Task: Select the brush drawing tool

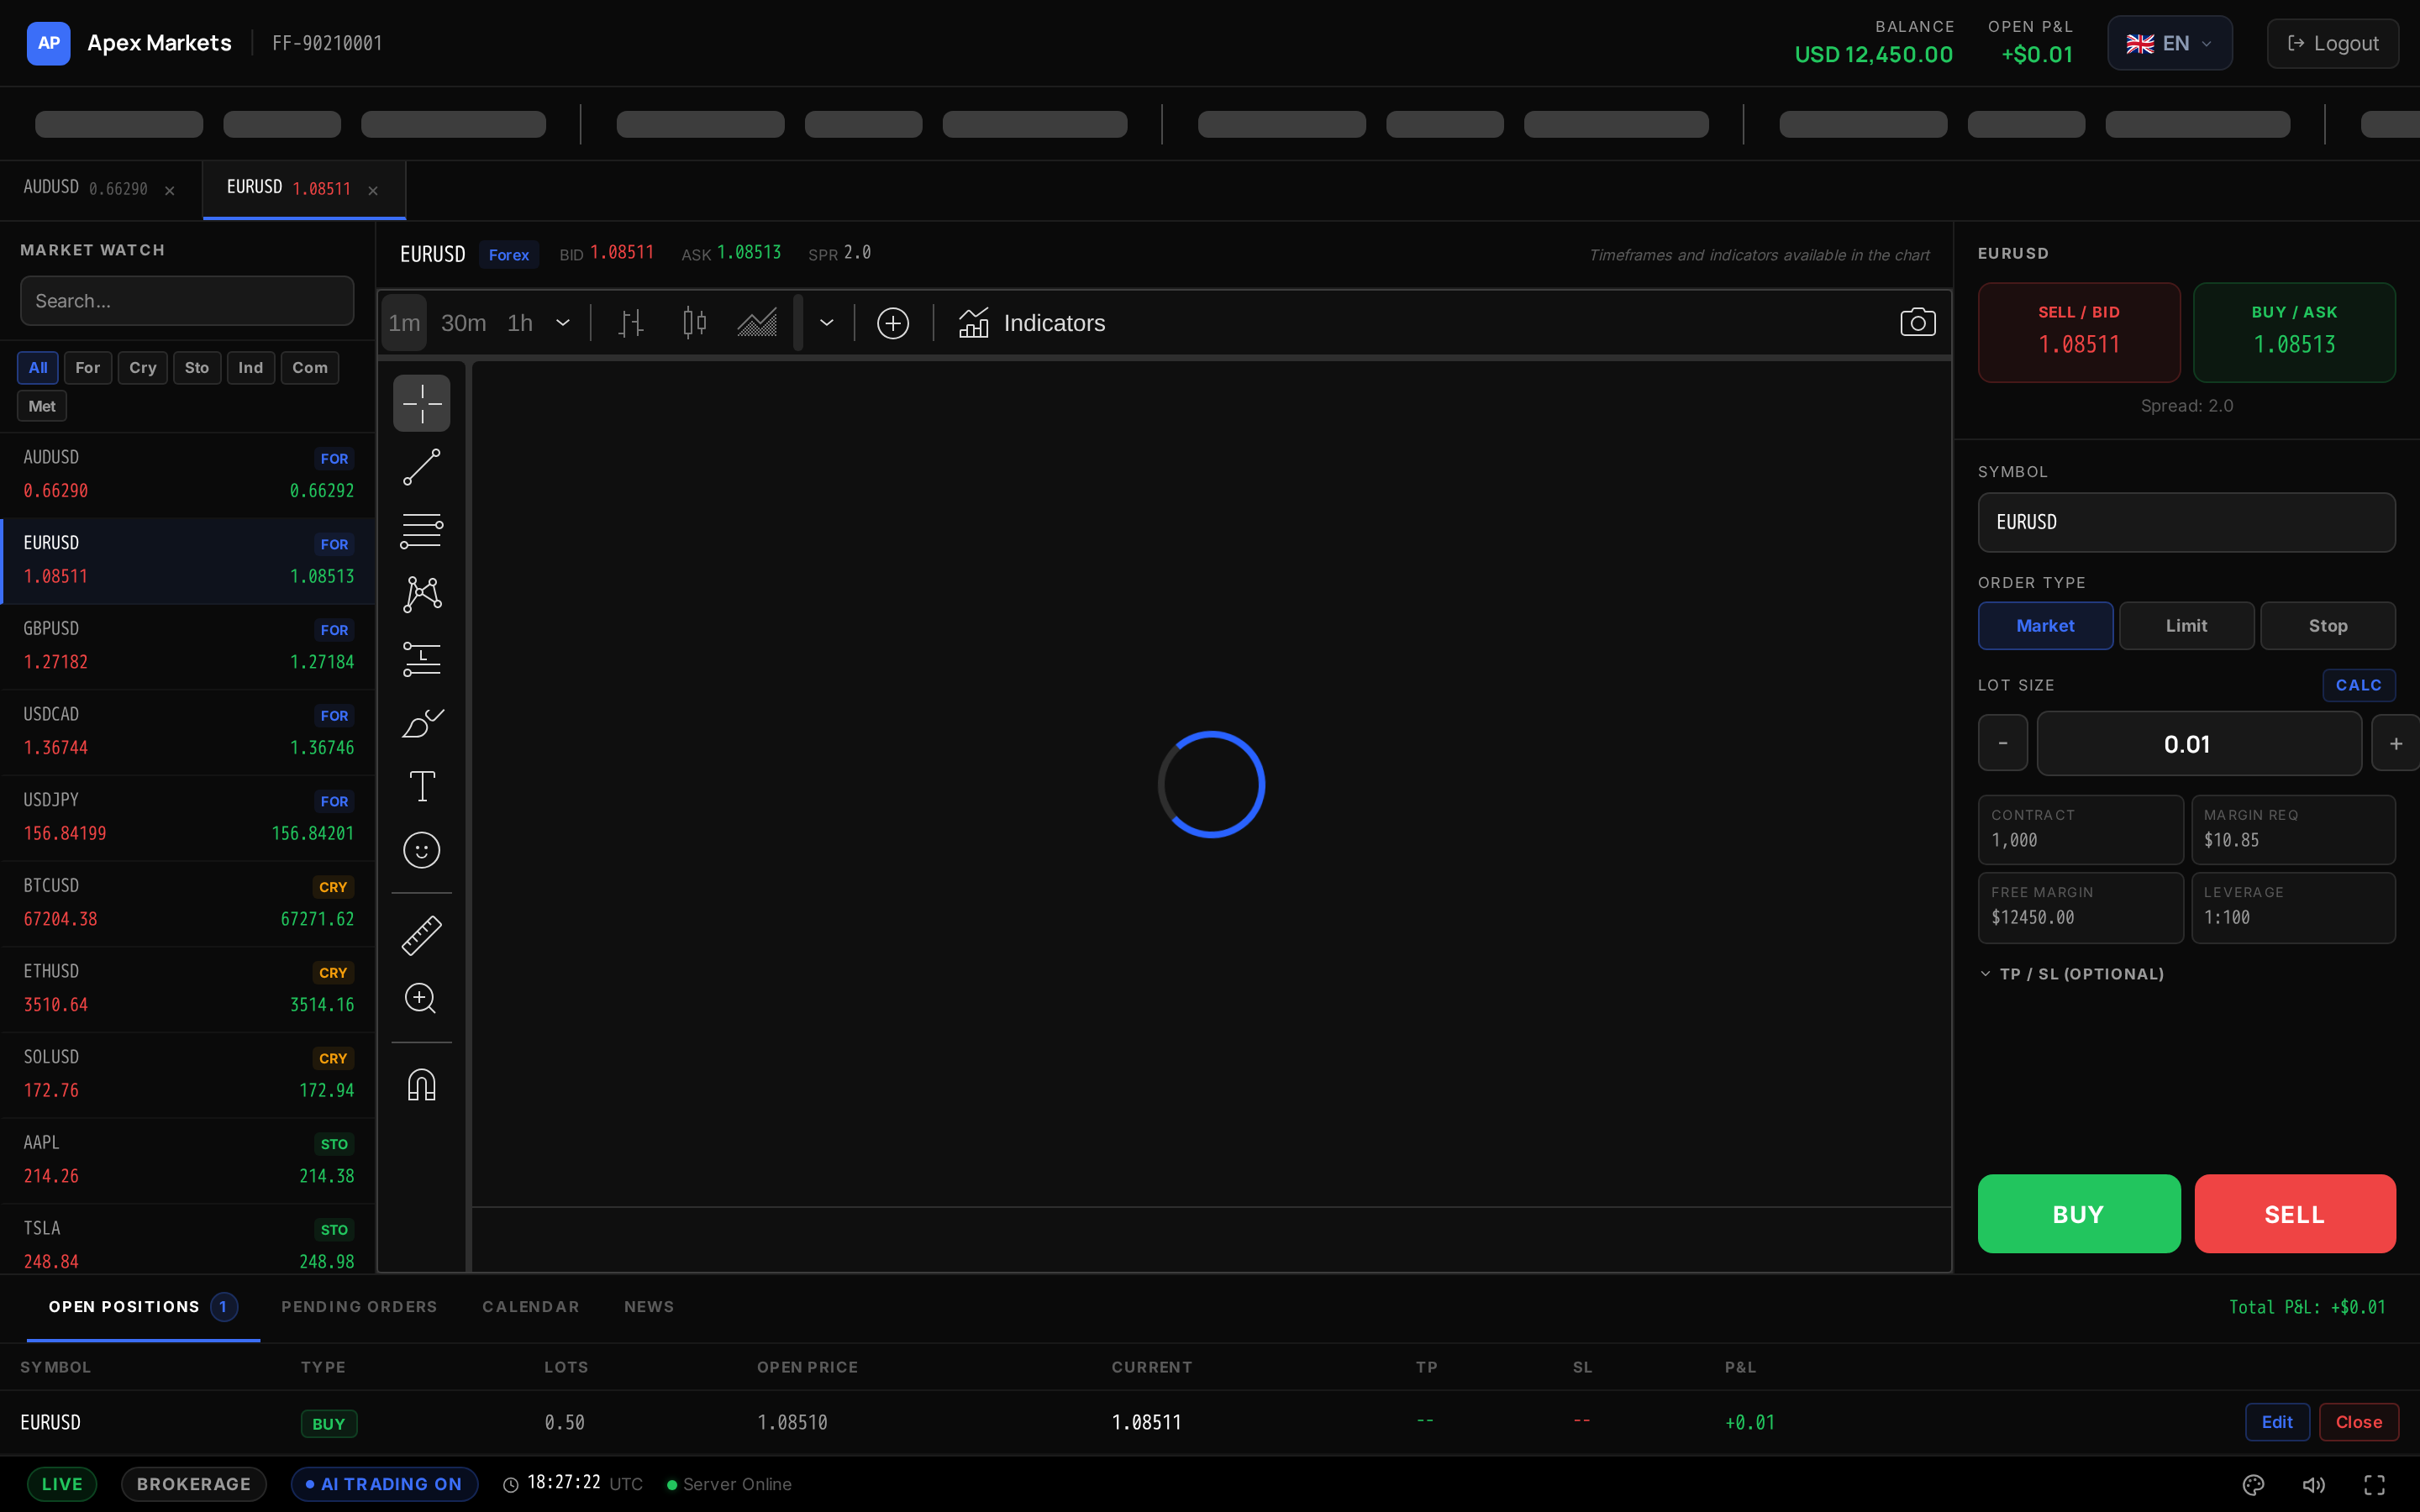Action: [421, 722]
